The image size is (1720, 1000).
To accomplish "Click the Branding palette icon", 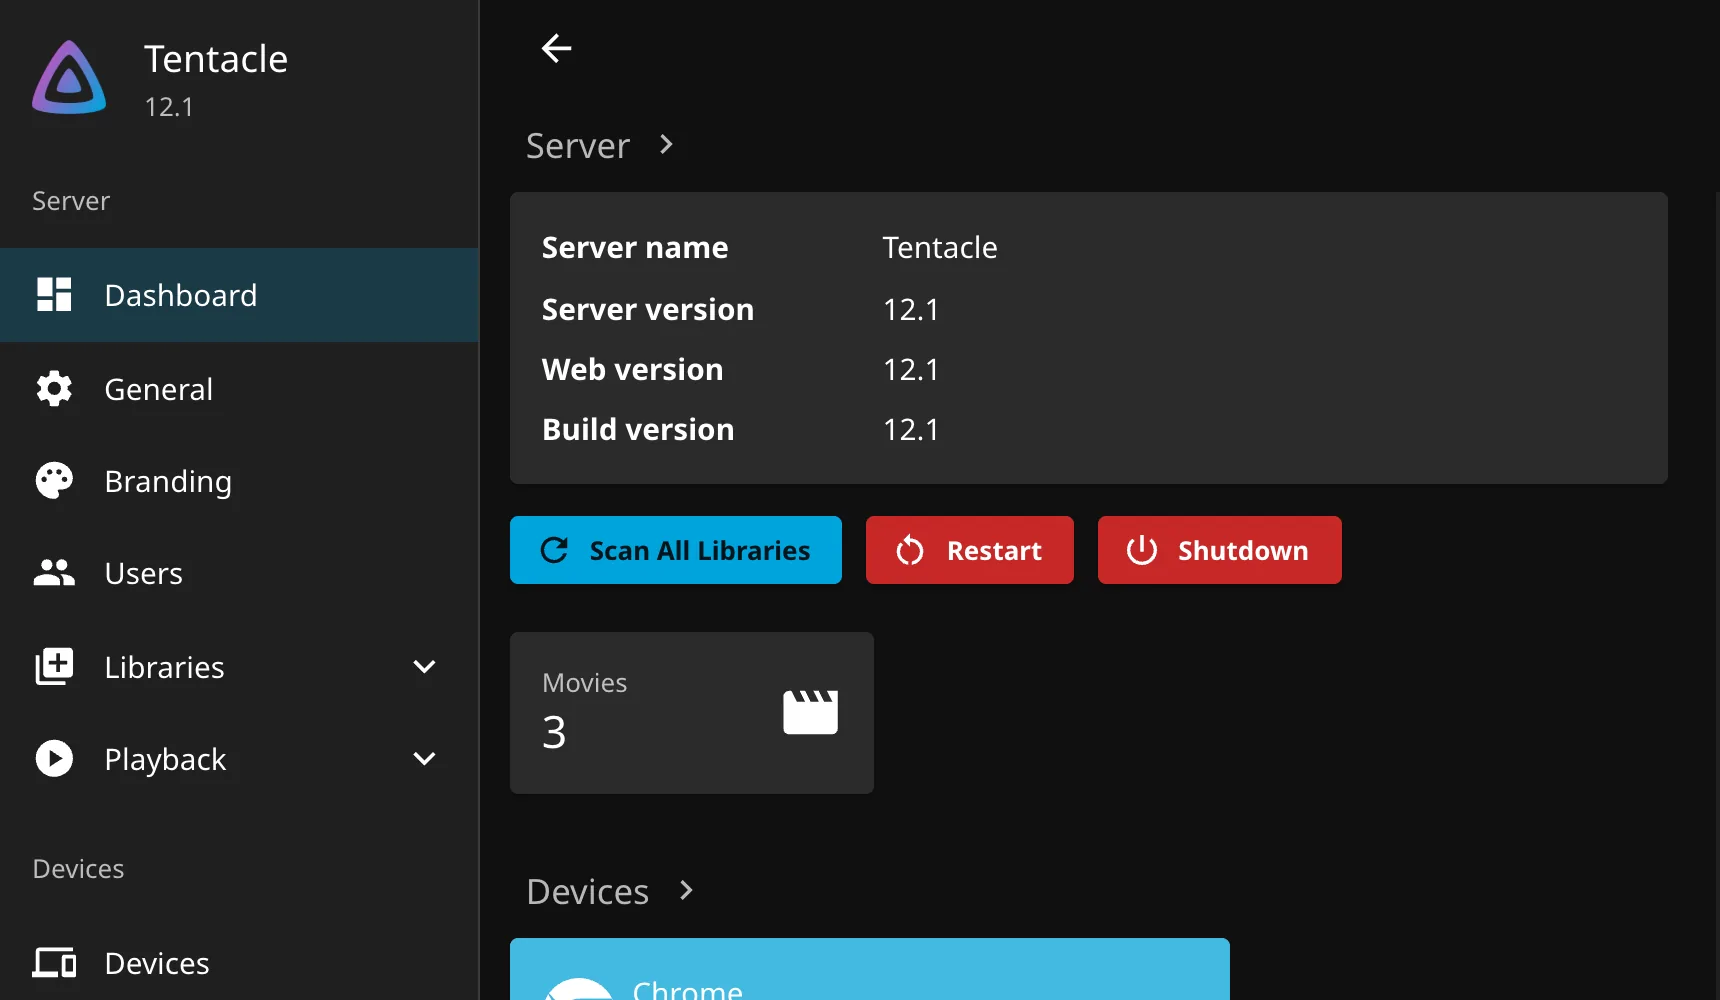I will (54, 481).
